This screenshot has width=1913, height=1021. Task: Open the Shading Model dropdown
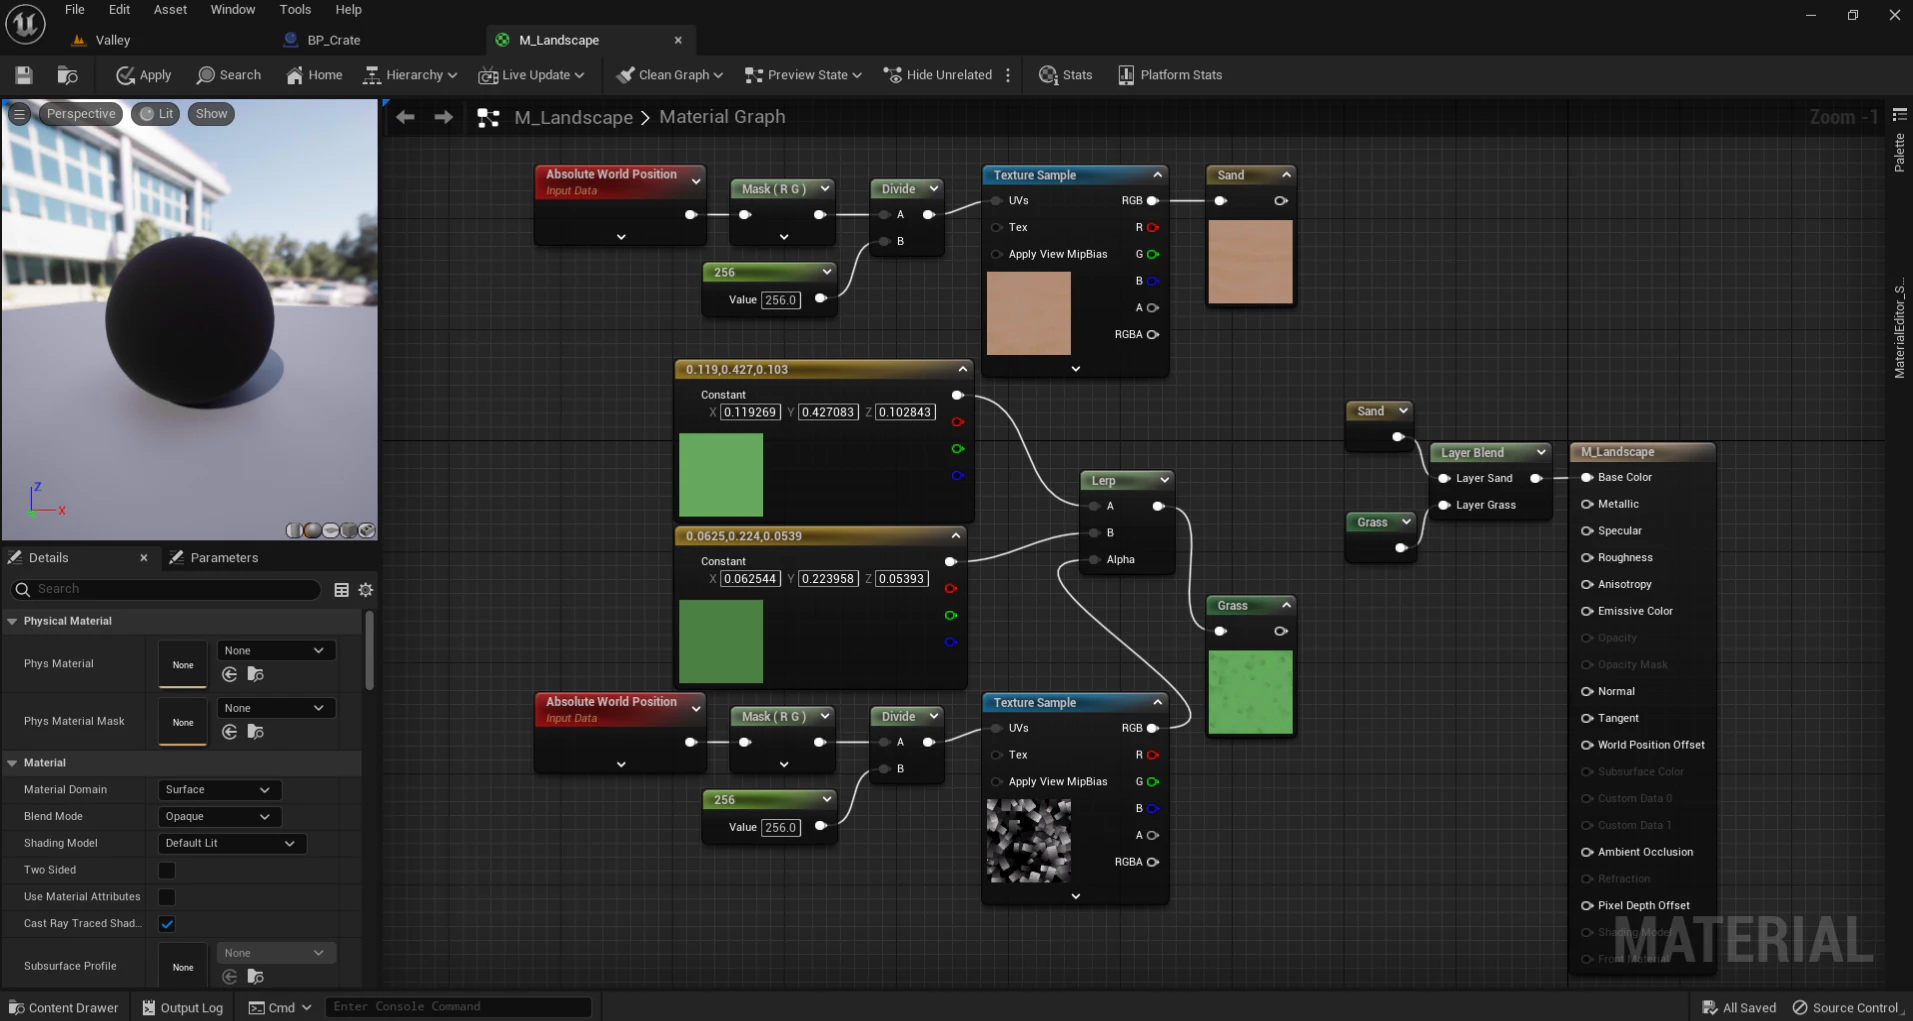[x=232, y=844]
